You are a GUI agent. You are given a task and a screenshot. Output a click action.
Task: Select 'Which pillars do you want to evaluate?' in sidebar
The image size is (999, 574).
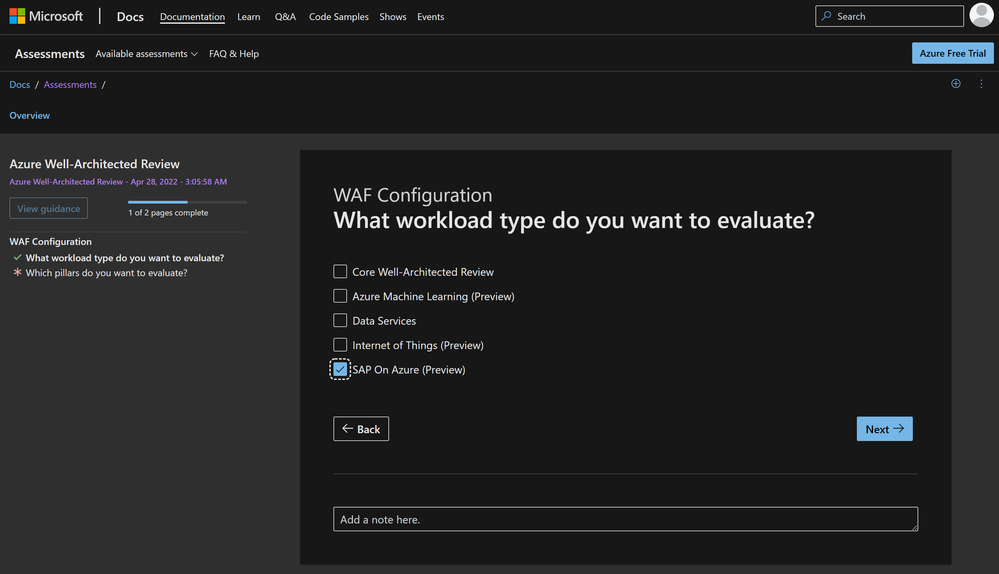[106, 273]
